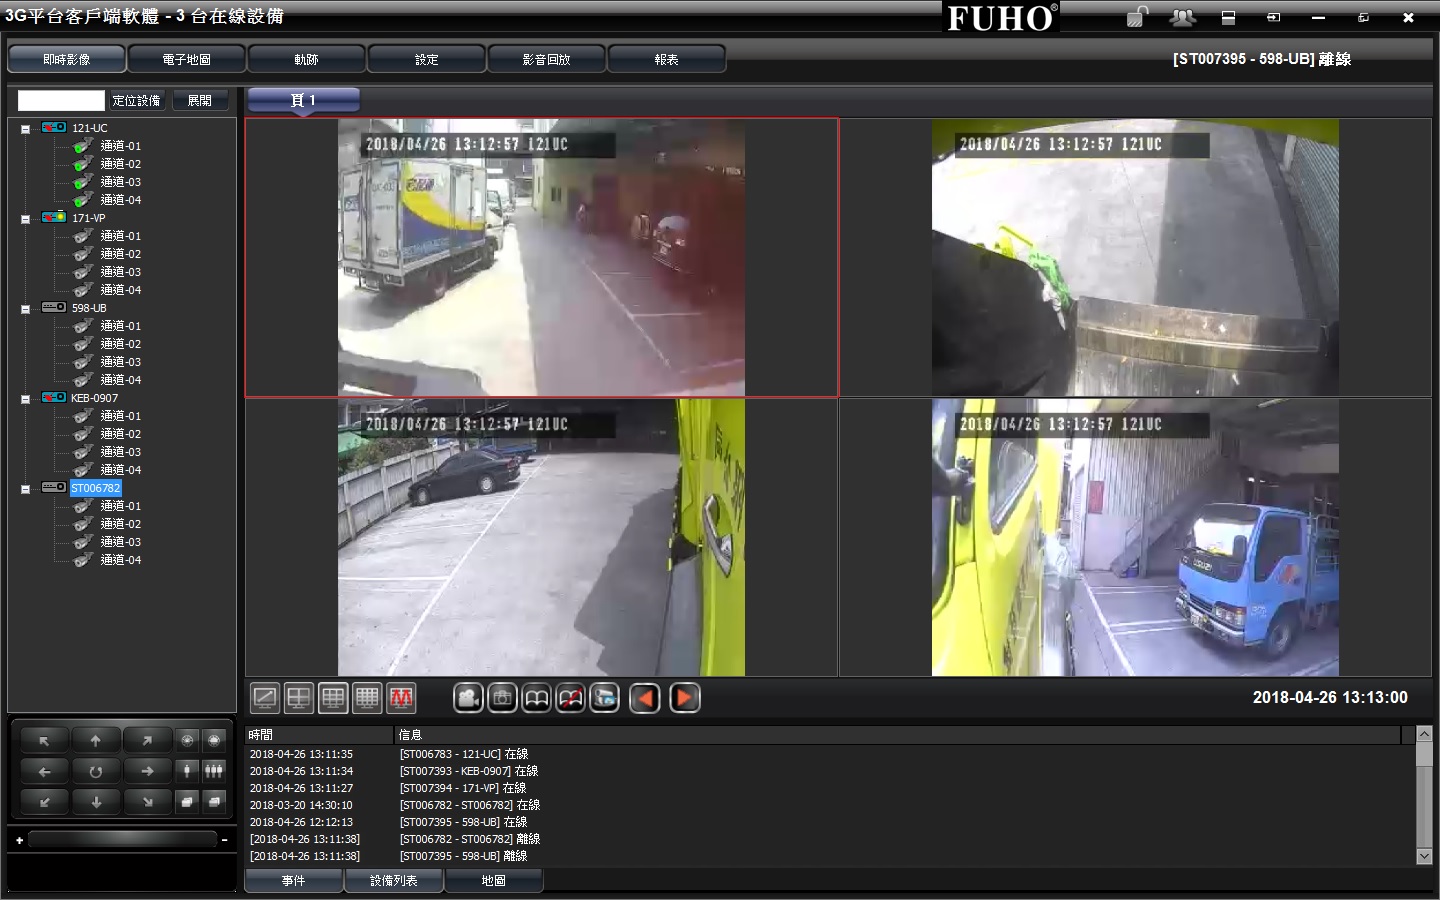Viewport: 1440px width, 900px height.
Task: Select the bottom-right blue truck video pane
Action: point(1135,537)
